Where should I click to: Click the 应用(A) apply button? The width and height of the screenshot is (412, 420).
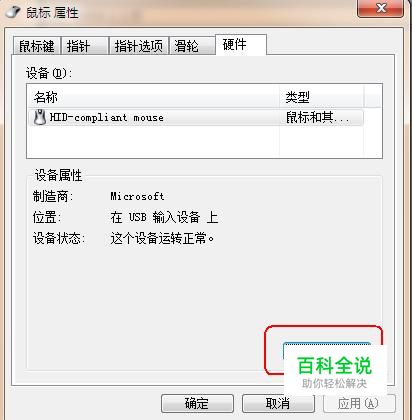click(359, 404)
